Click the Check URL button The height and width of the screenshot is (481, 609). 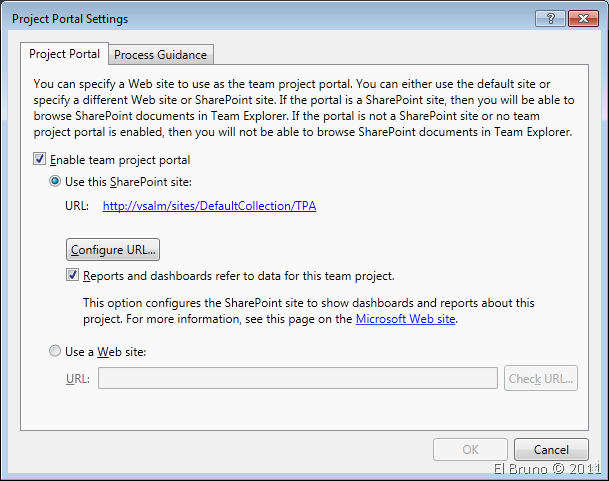541,378
